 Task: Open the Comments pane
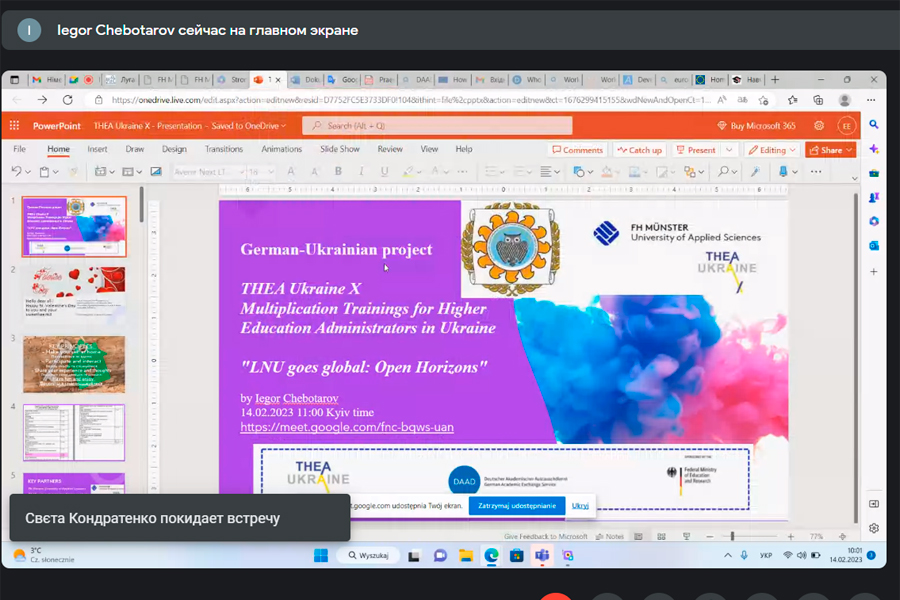click(x=577, y=150)
